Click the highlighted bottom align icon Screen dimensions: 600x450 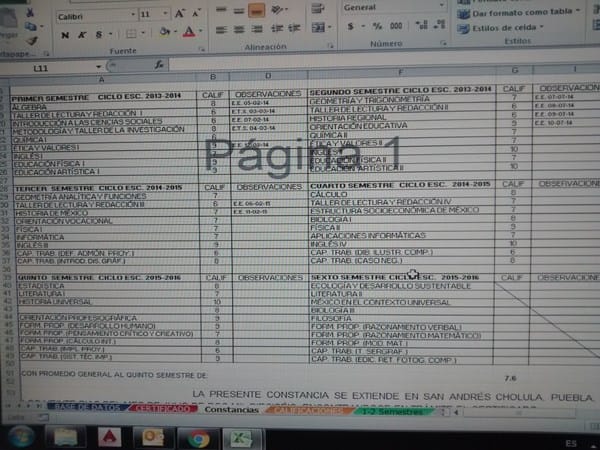pos(256,10)
